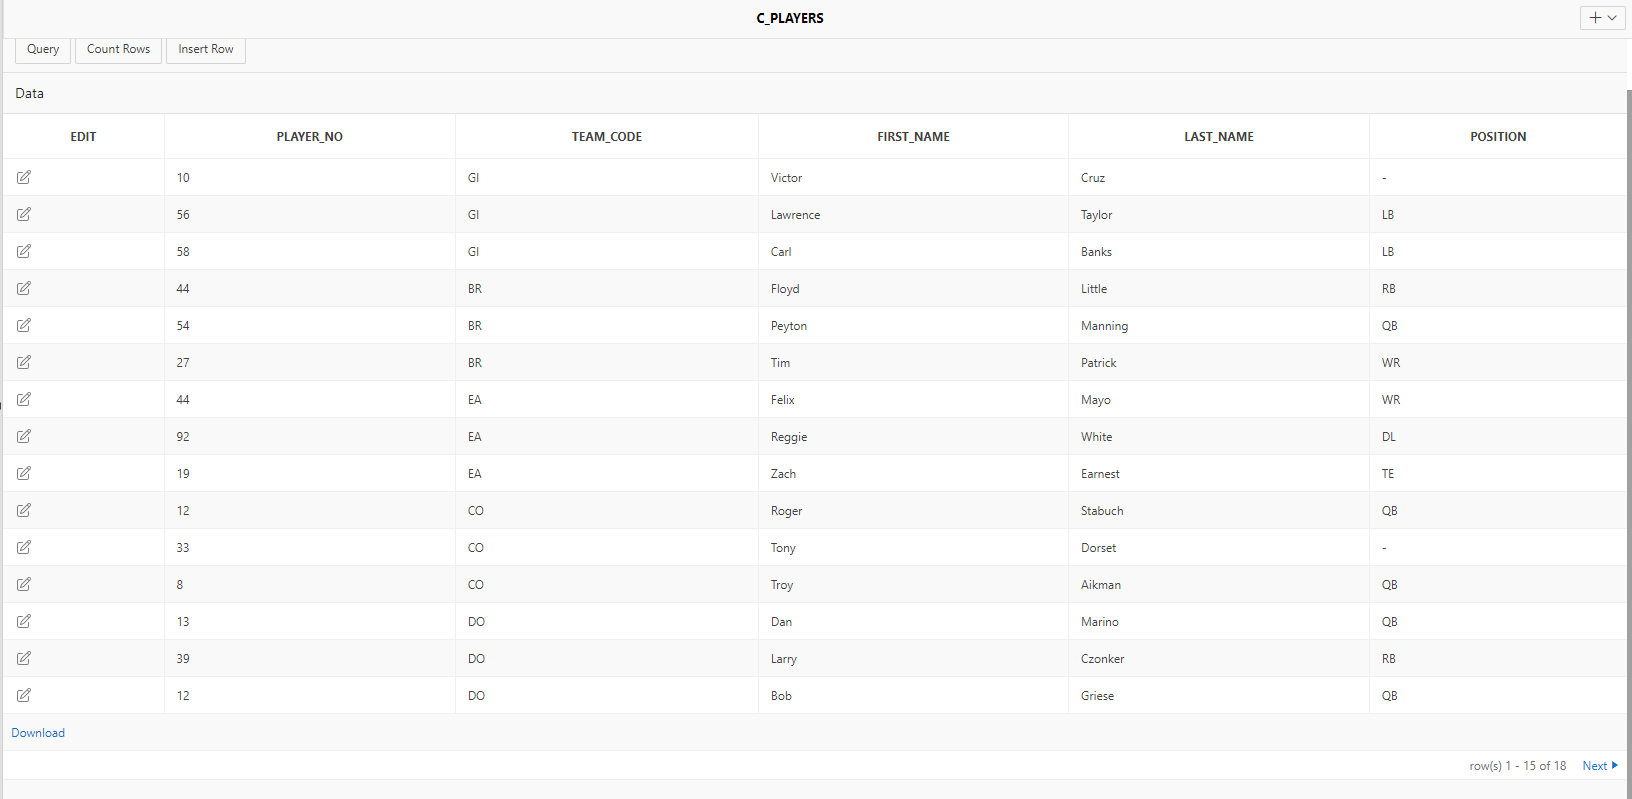Screen dimensions: 1632x799
Task: Click the first name Peyton
Action: click(789, 326)
